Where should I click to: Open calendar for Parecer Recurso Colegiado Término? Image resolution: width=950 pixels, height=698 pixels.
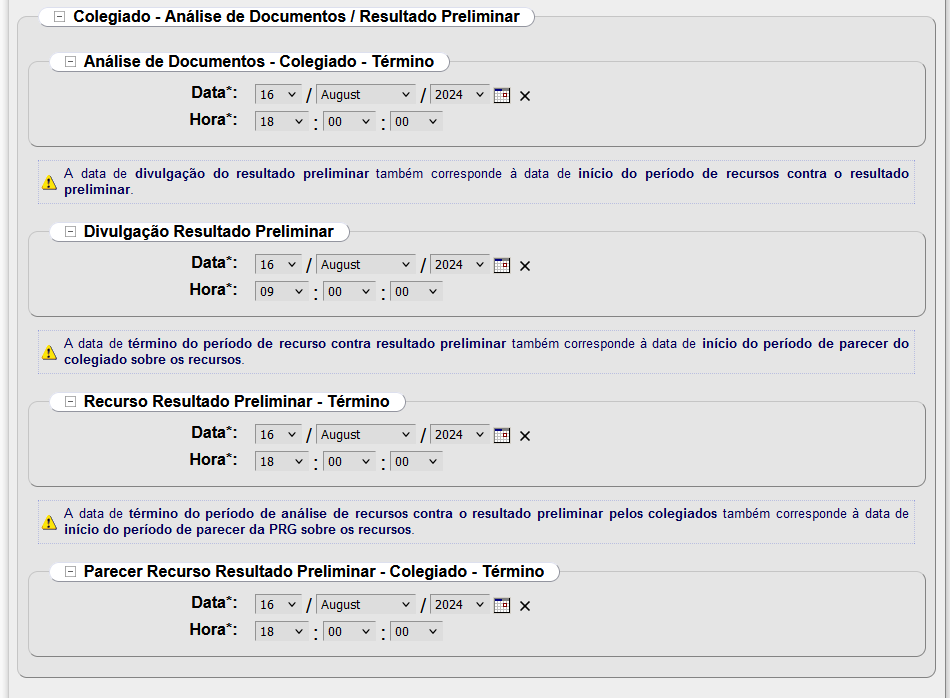point(502,605)
